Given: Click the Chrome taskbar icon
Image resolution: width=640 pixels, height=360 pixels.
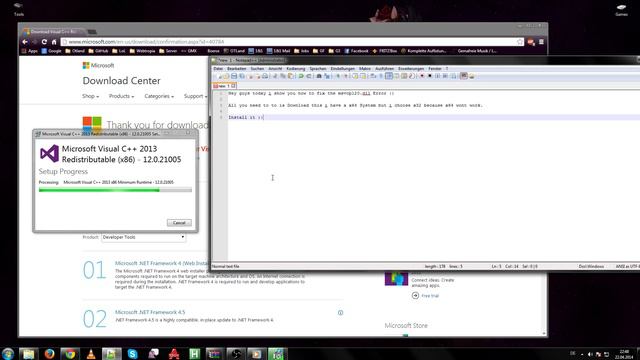Looking at the screenshot, I should pos(70,353).
